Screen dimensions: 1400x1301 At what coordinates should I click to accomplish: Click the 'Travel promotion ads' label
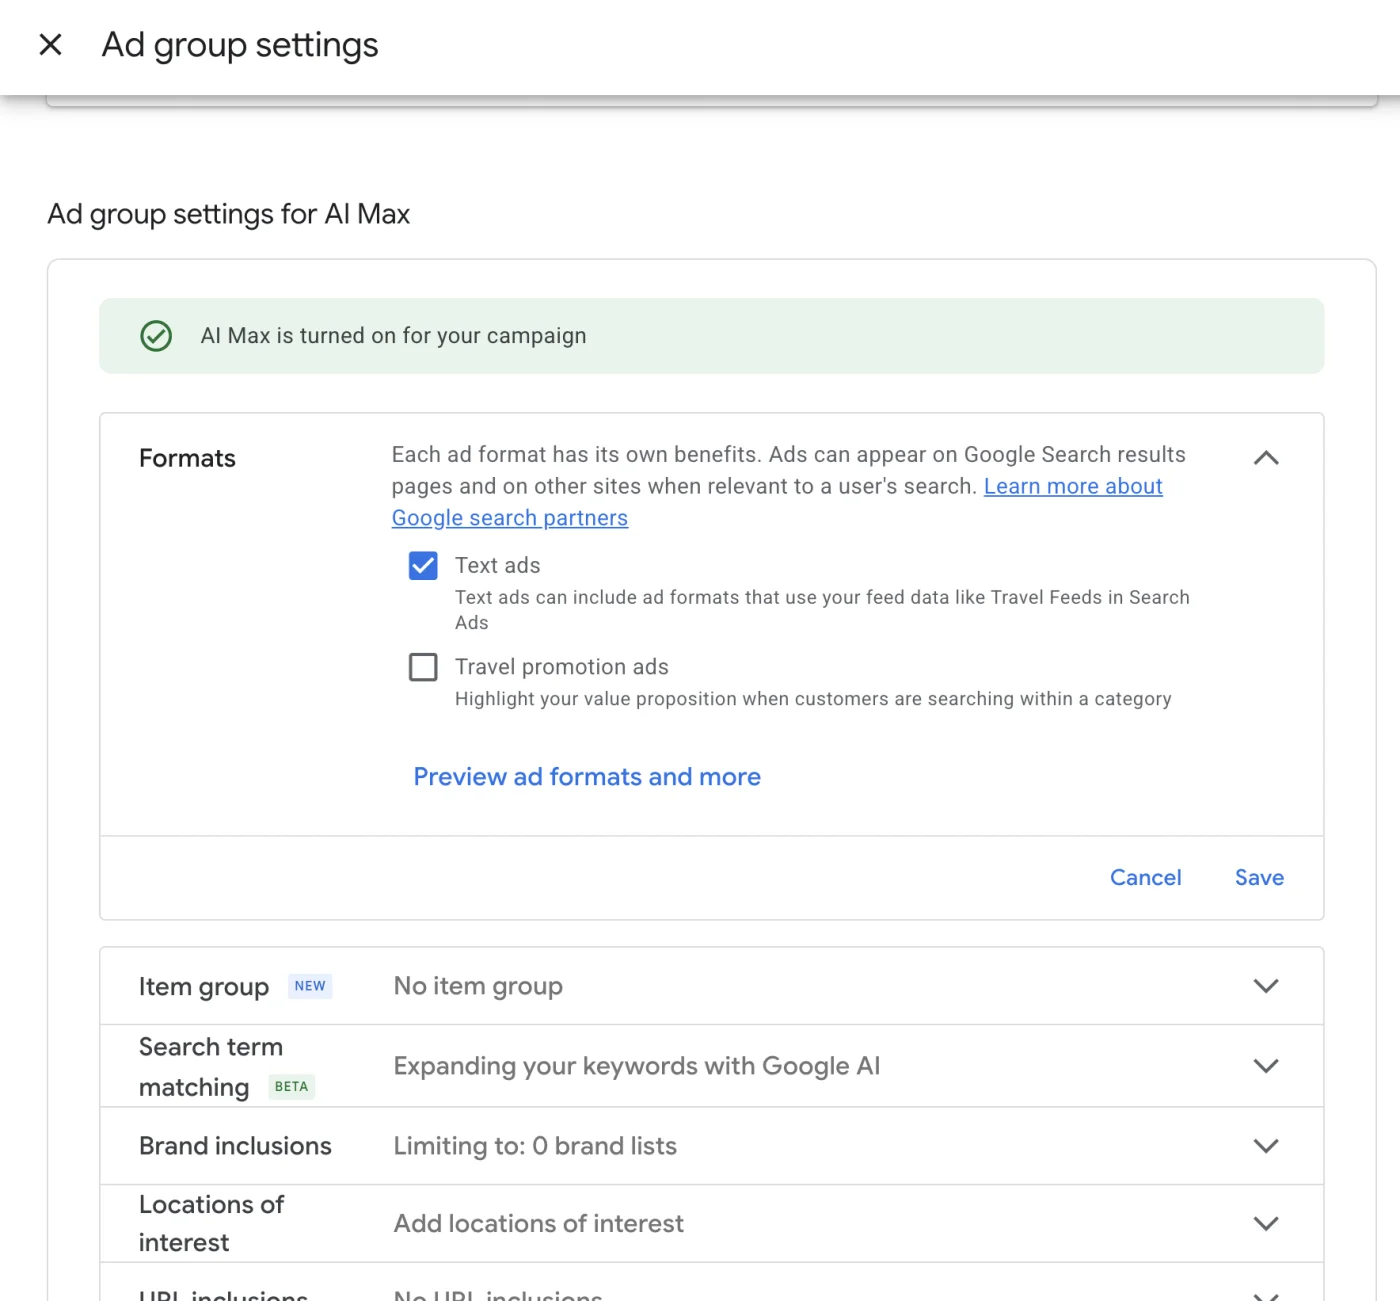pos(561,667)
